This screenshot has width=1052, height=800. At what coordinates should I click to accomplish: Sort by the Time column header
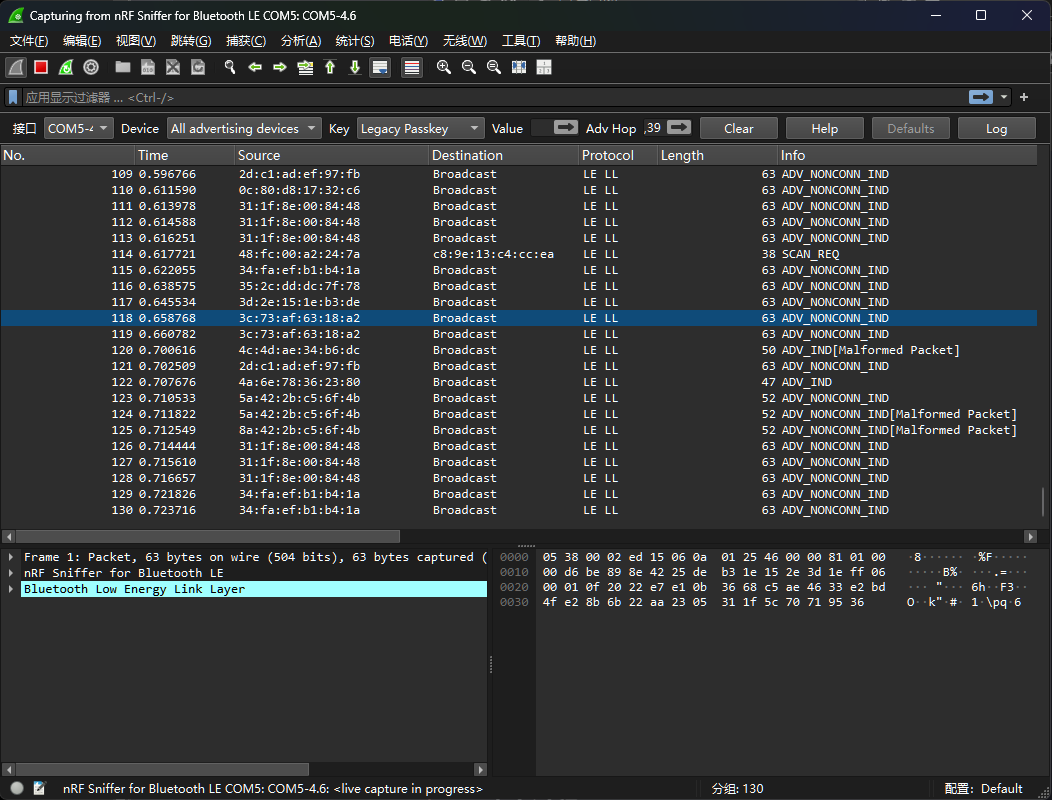click(x=185, y=155)
